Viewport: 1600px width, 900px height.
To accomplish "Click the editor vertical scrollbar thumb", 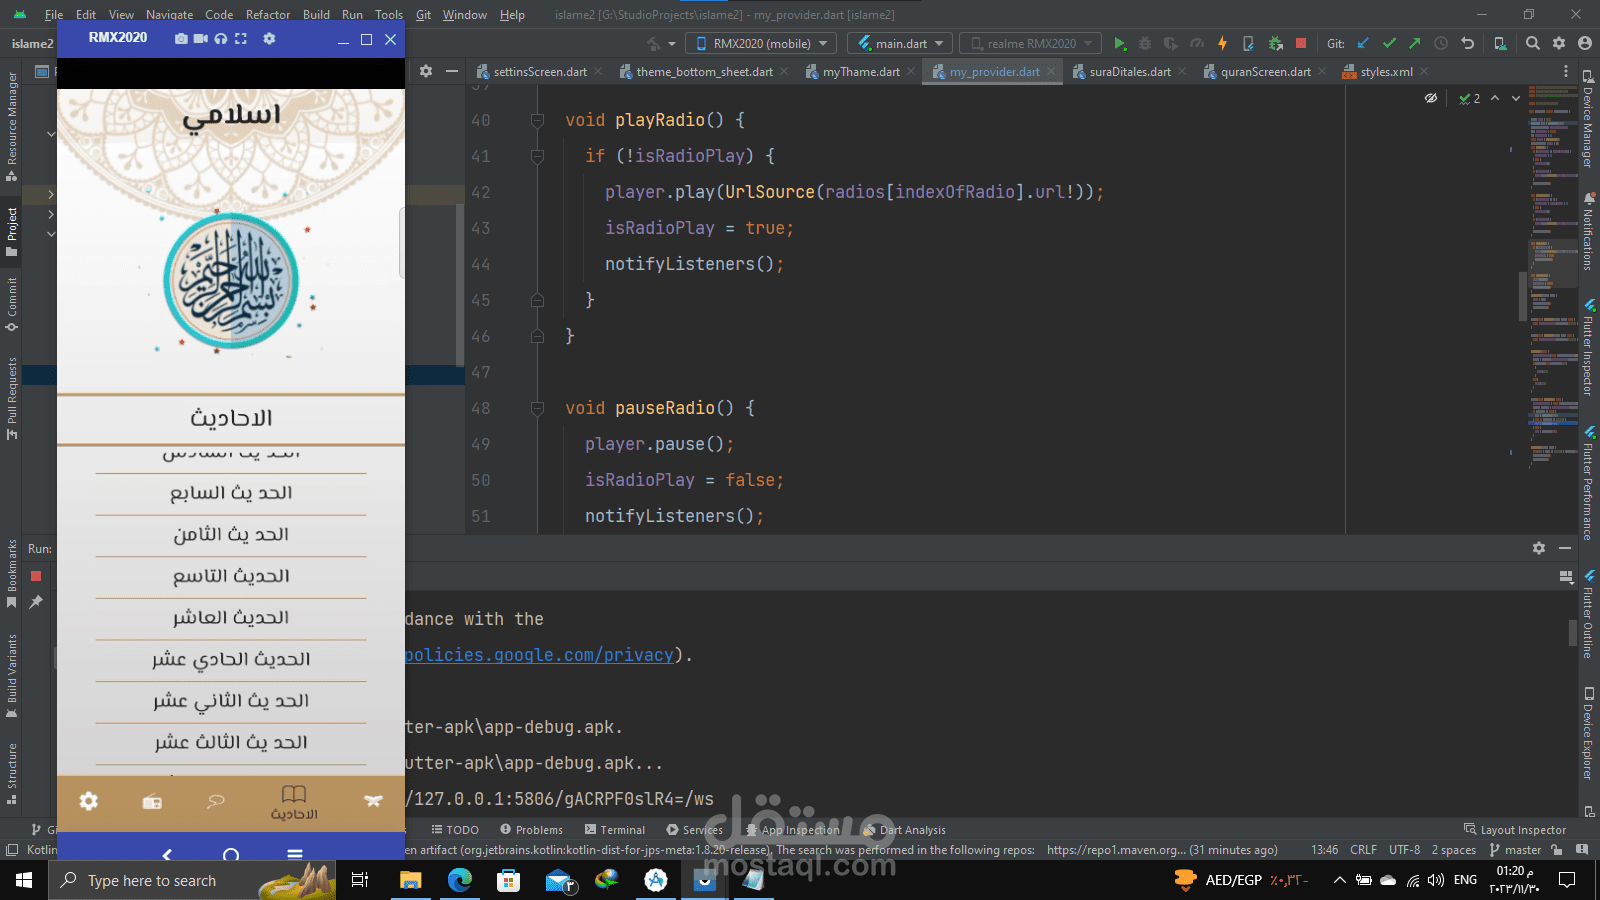I will pyautogui.click(x=1523, y=295).
